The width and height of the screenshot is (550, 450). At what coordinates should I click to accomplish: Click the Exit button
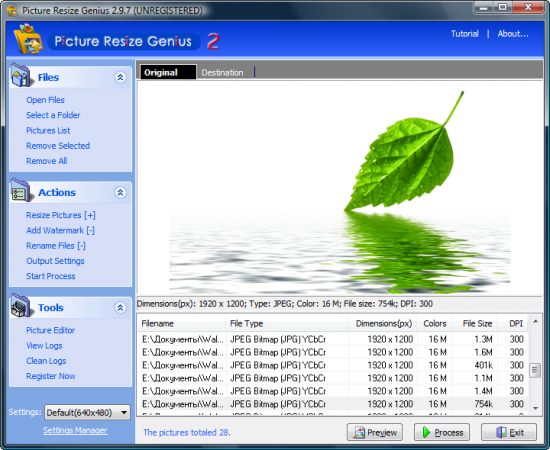pos(509,432)
